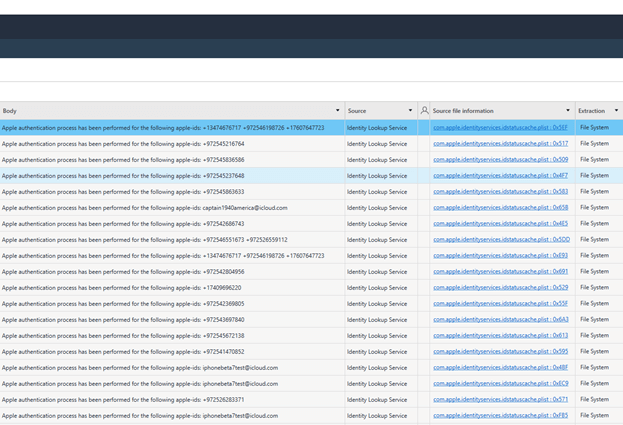The height and width of the screenshot is (425, 623).
Task: Open the Body column filter dropdown
Action: (x=337, y=111)
